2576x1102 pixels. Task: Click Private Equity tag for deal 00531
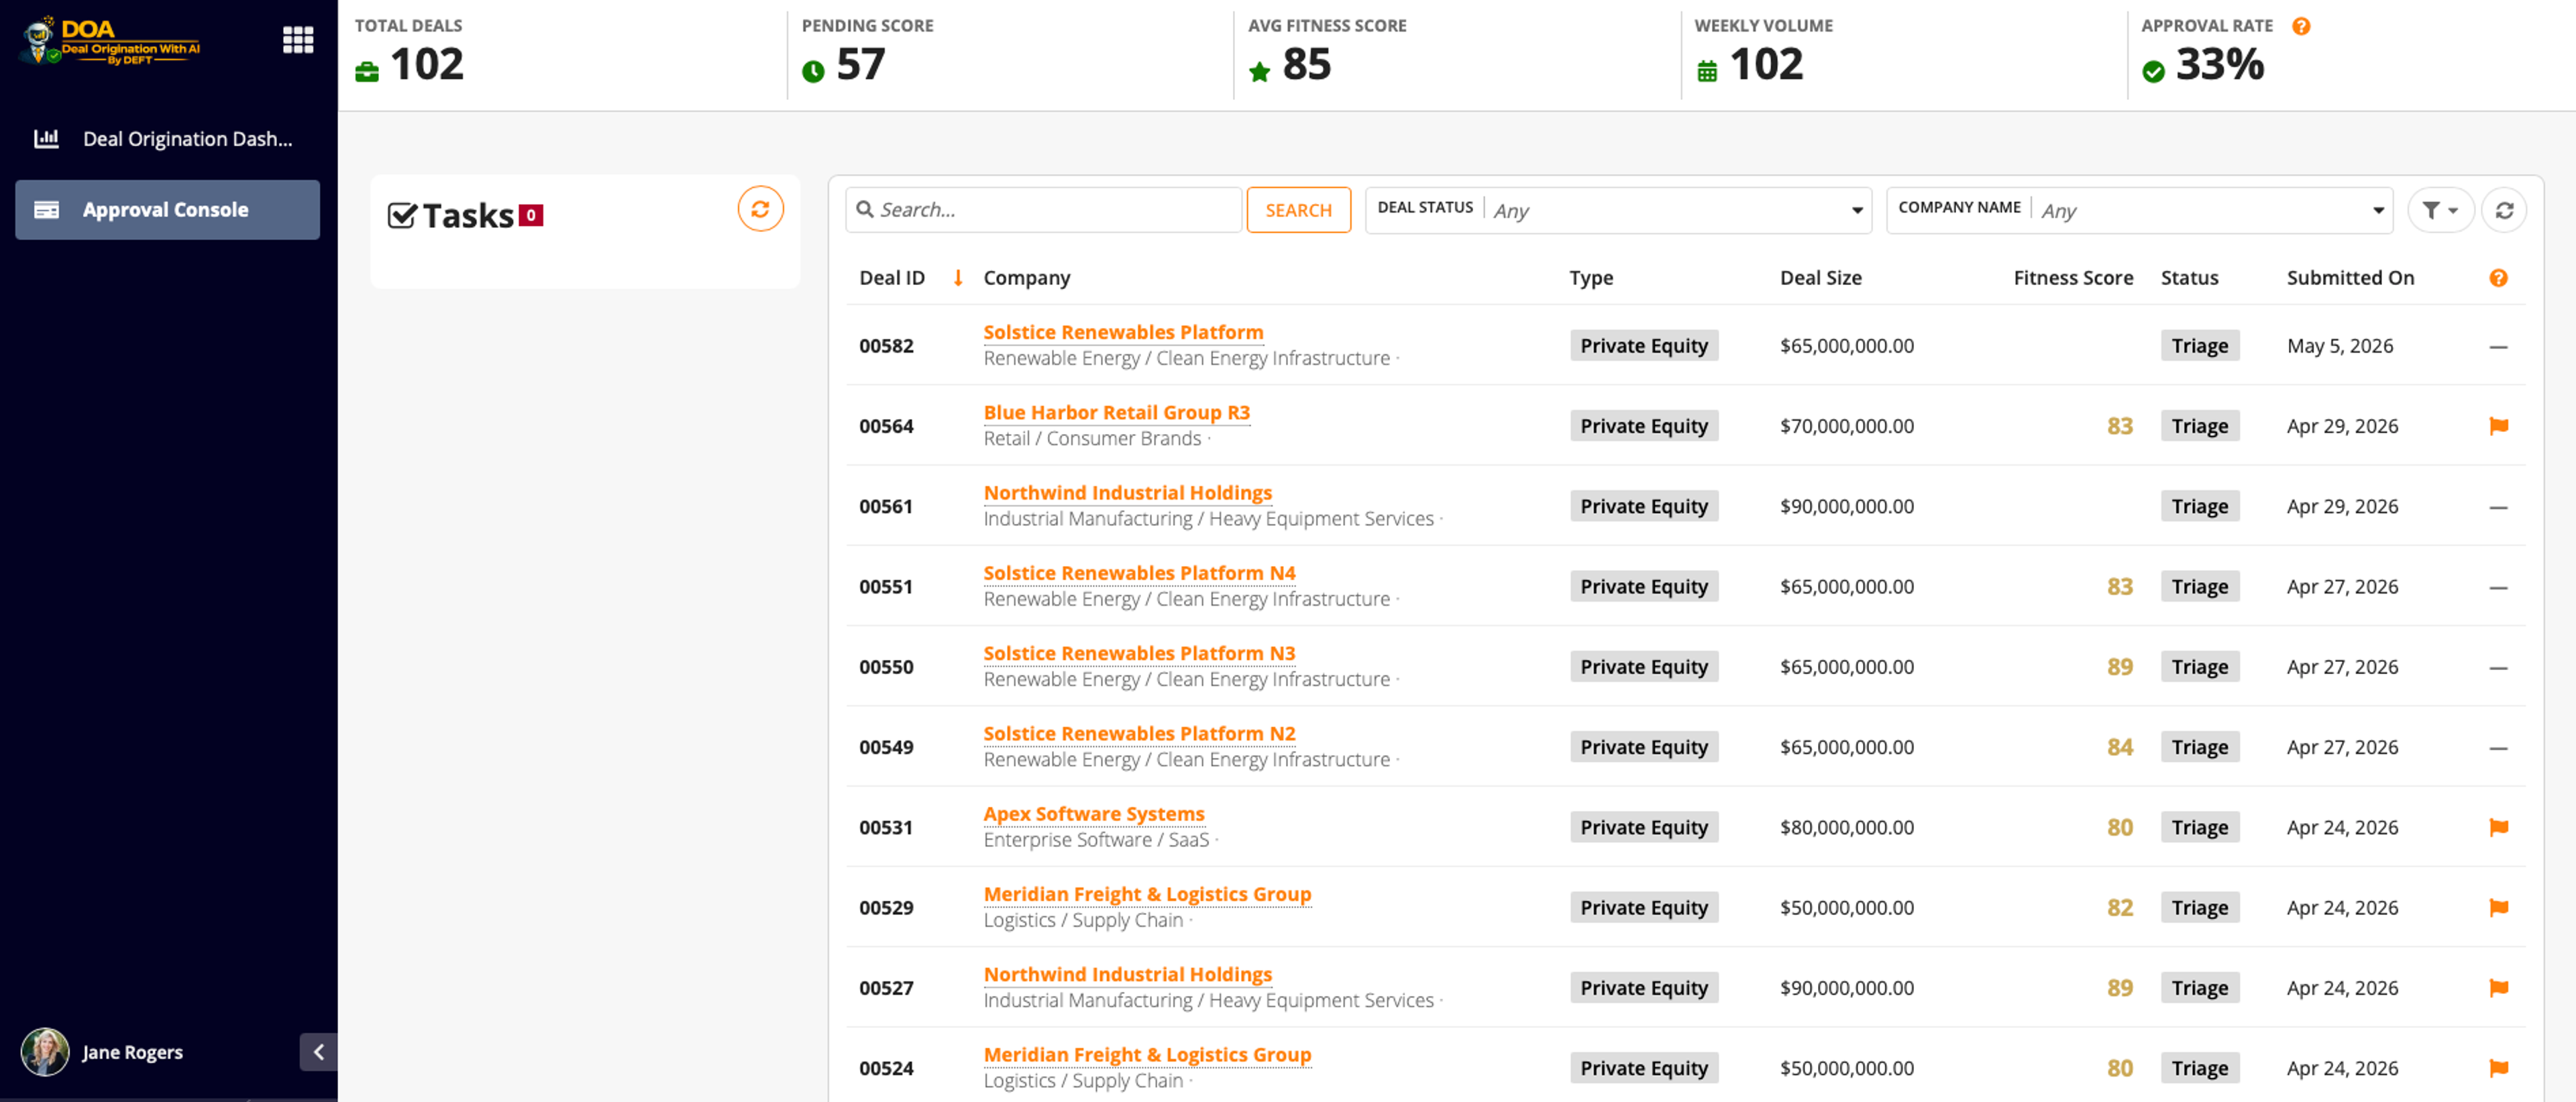click(1643, 827)
